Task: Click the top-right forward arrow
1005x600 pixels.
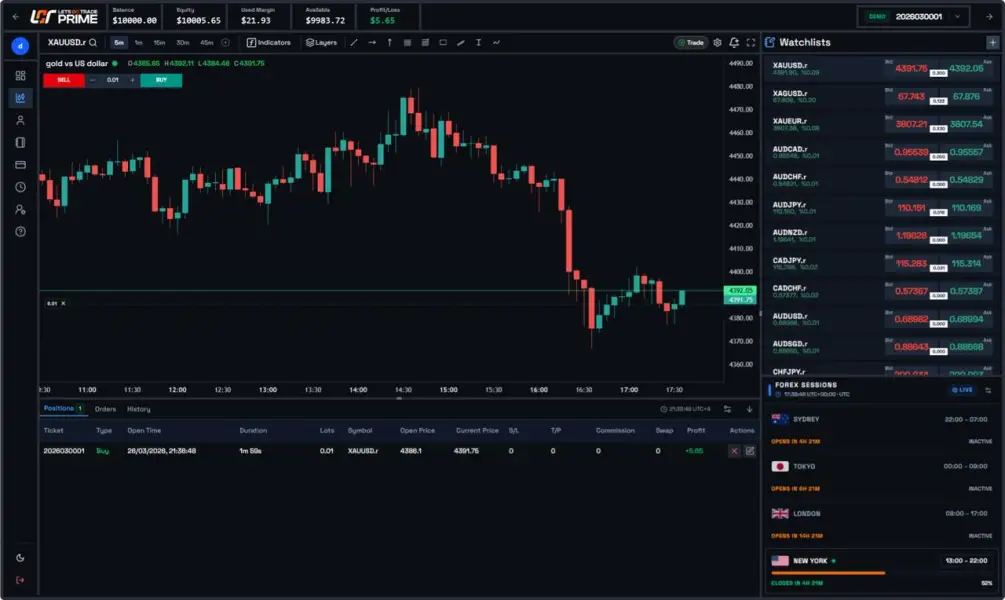Action: [989, 17]
